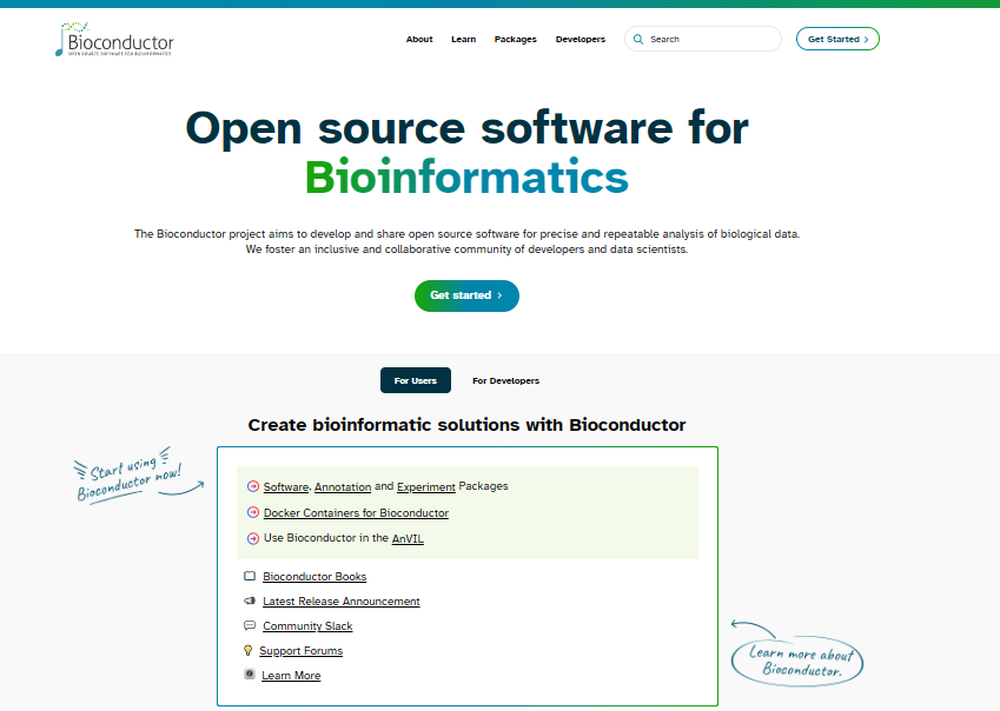Switch to the For Developers tab
The image size is (1000, 711).
coord(506,381)
